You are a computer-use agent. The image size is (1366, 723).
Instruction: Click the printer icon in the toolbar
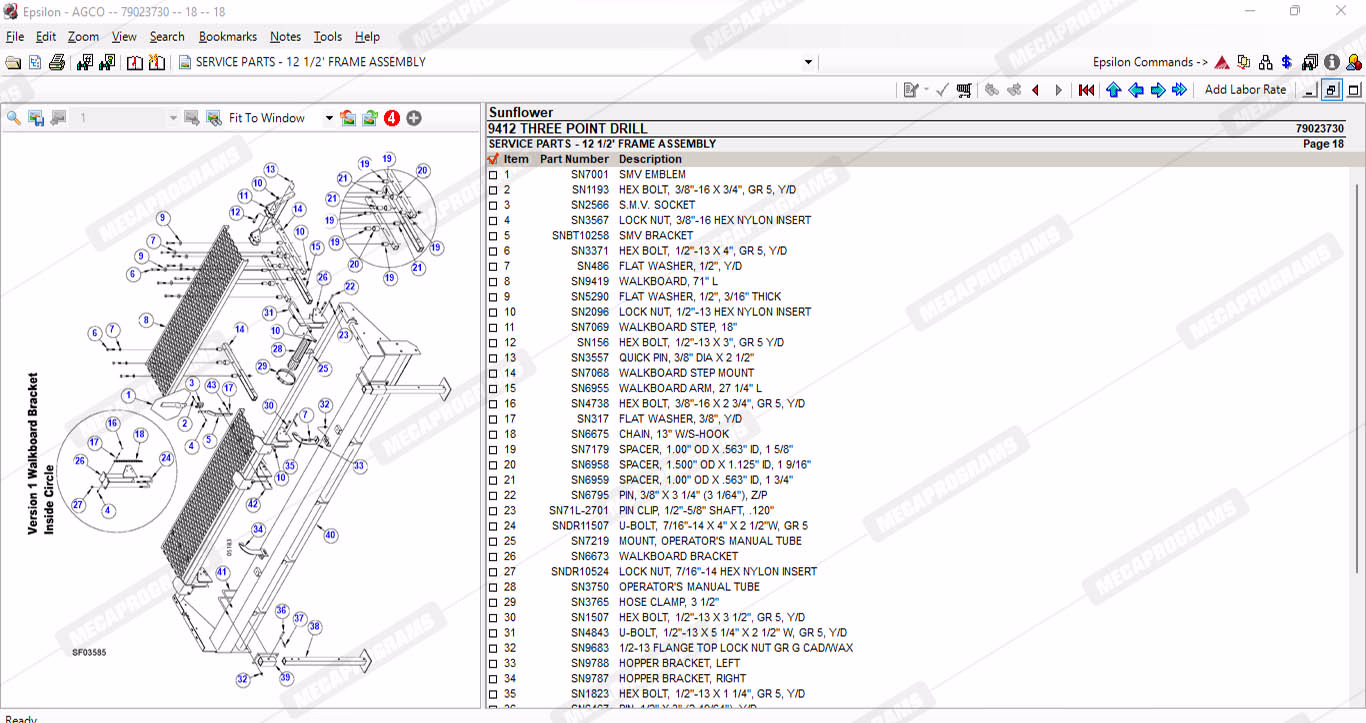tap(57, 62)
